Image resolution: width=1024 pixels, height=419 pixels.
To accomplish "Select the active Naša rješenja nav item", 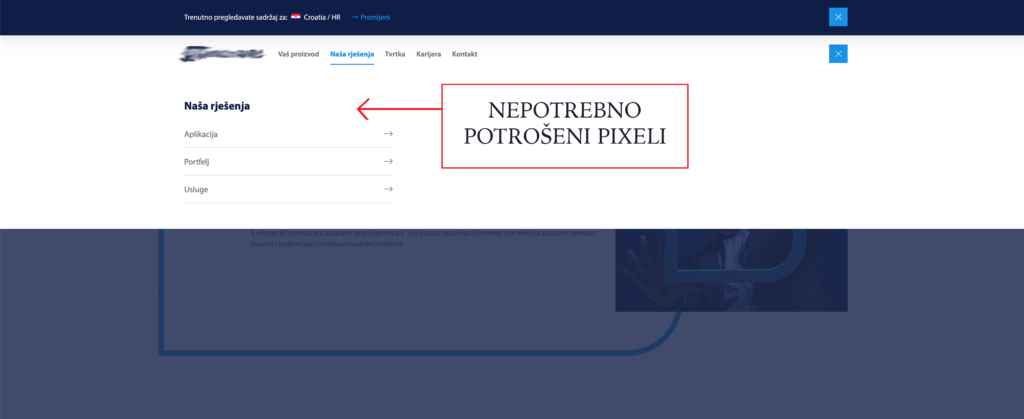I will [351, 54].
